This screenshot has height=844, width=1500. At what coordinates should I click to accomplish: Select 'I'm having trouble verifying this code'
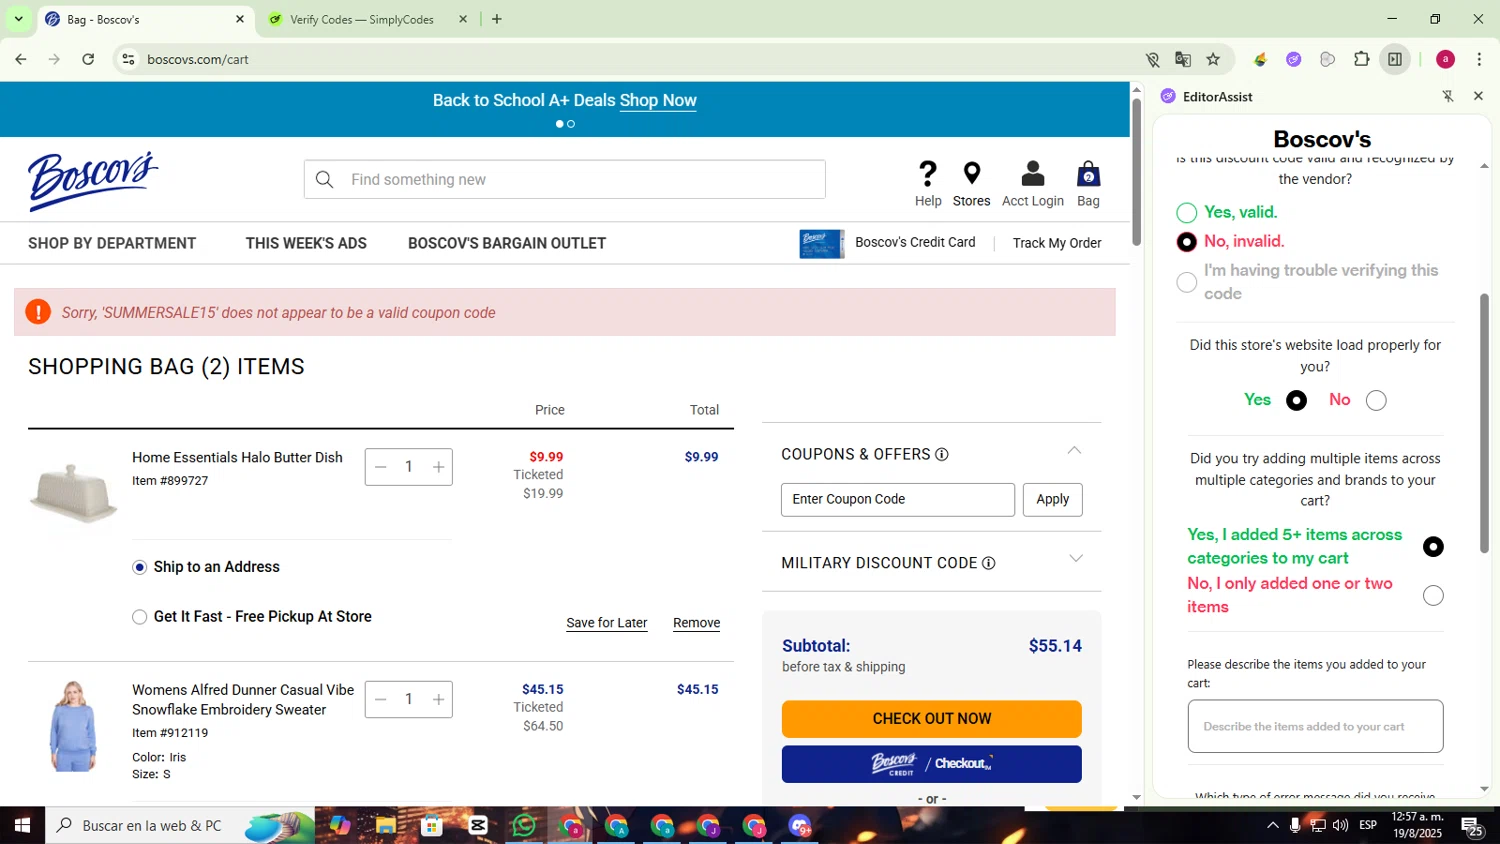tap(1186, 282)
